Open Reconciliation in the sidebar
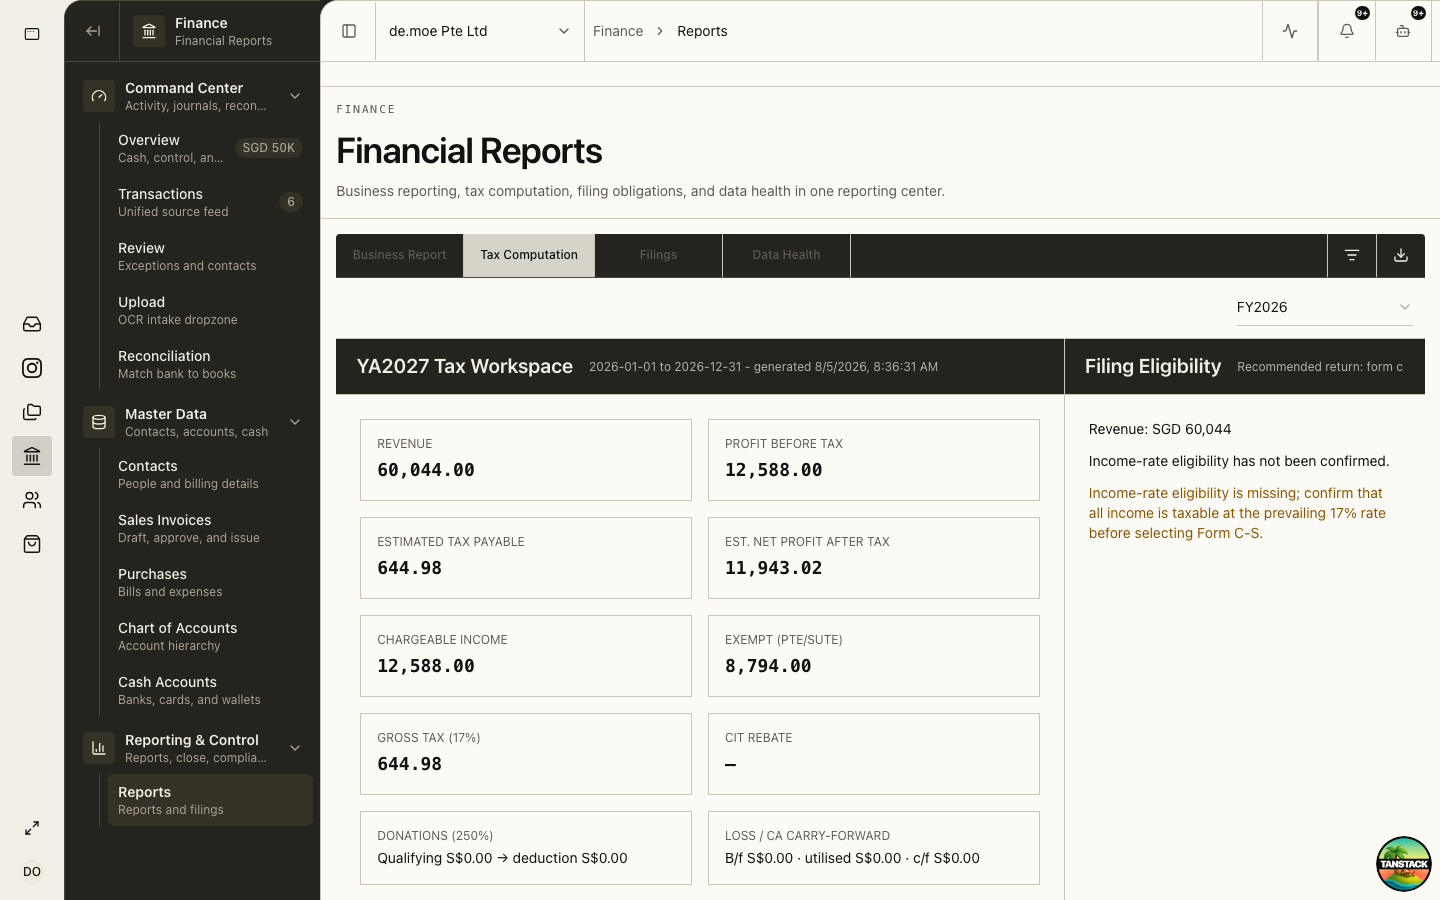Image resolution: width=1440 pixels, height=900 pixels. point(210,364)
